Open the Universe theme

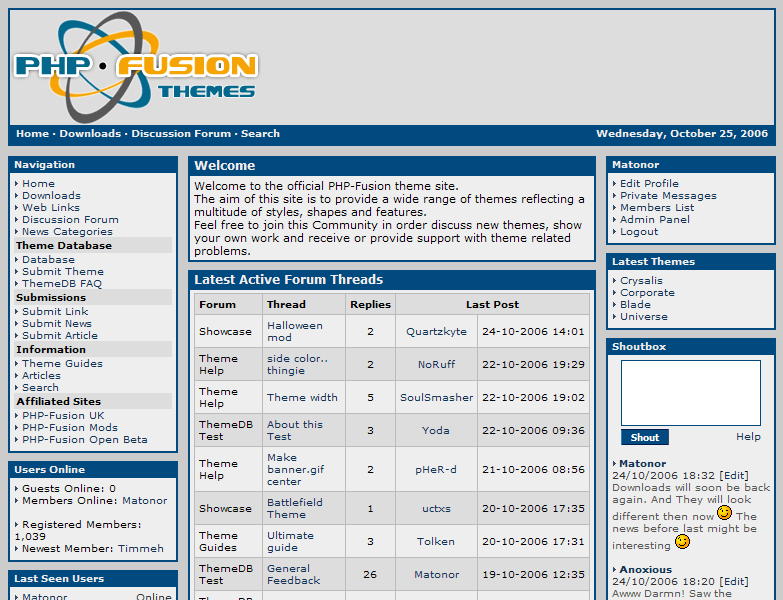pyautogui.click(x=644, y=316)
